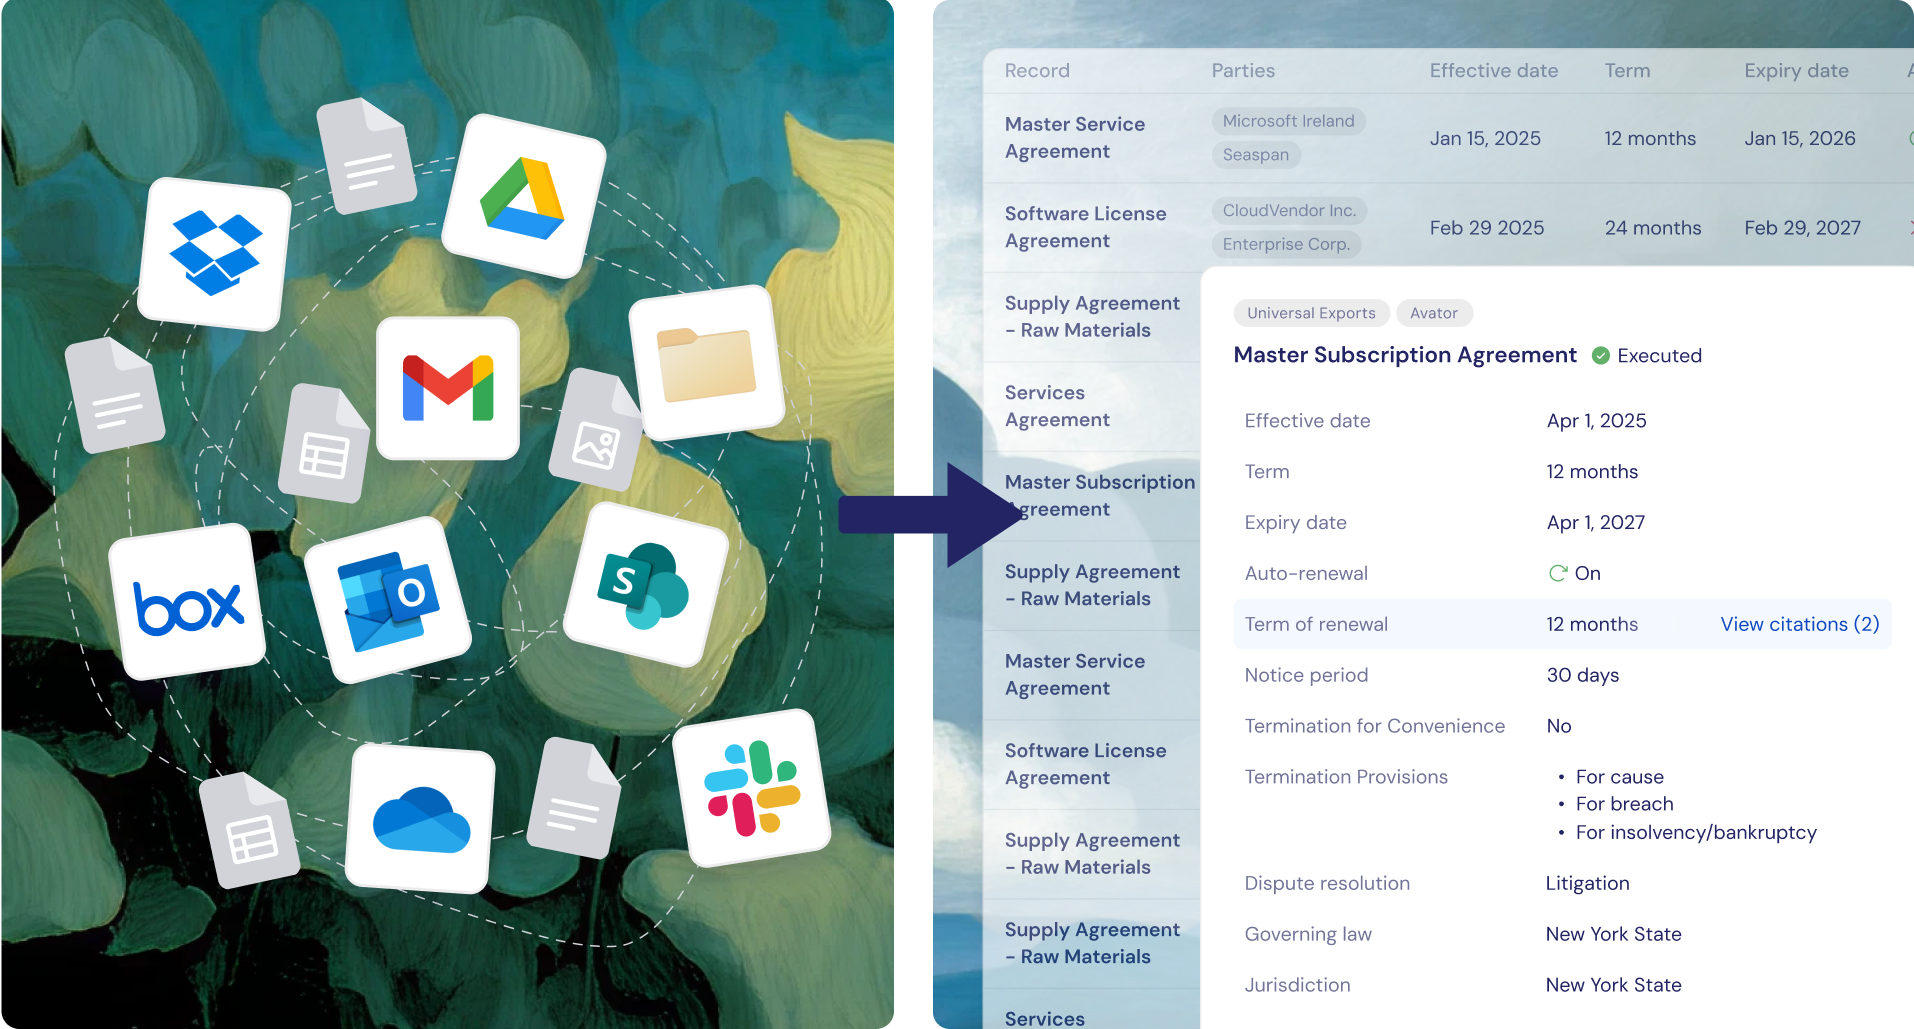Image resolution: width=1914 pixels, height=1029 pixels.
Task: Click the 24 months term cell
Action: pos(1652,228)
